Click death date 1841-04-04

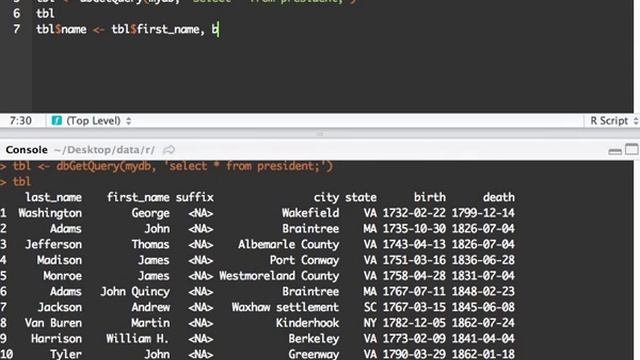point(483,339)
